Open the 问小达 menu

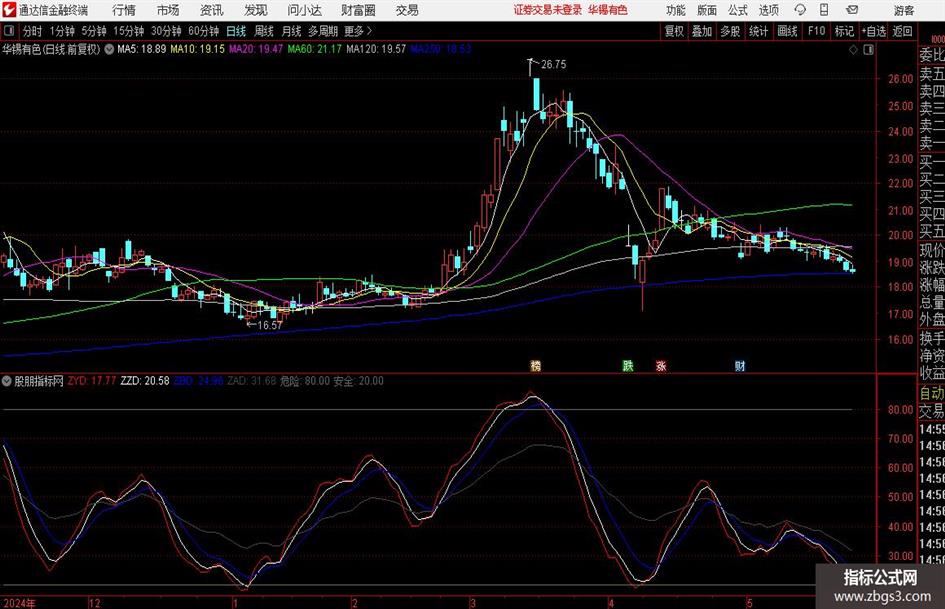304,10
